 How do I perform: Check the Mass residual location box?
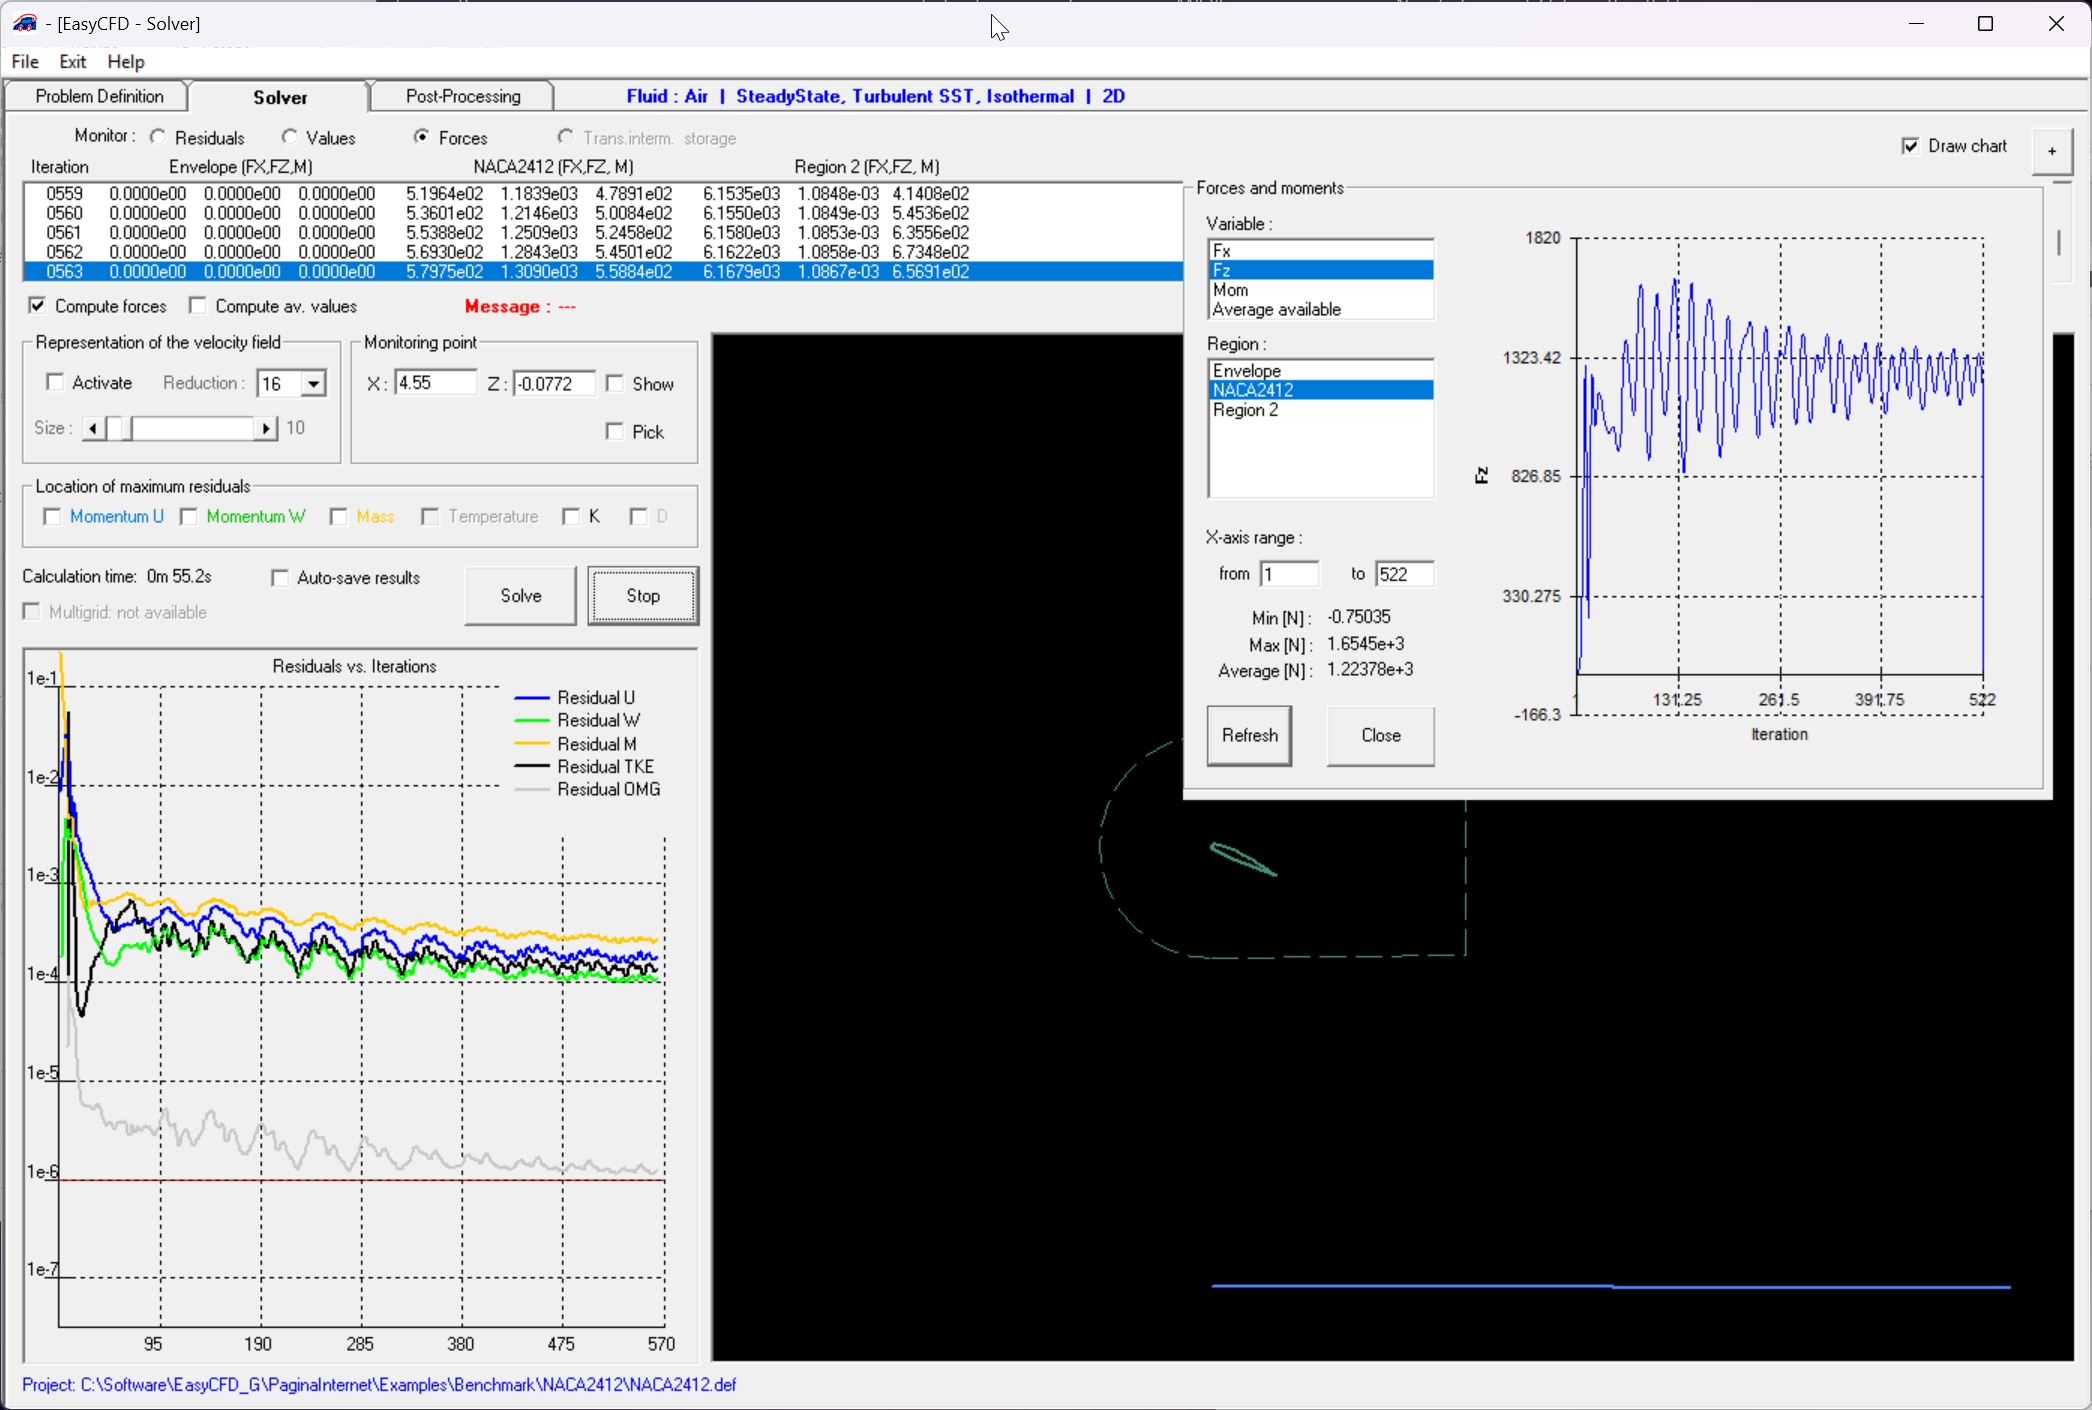(339, 517)
